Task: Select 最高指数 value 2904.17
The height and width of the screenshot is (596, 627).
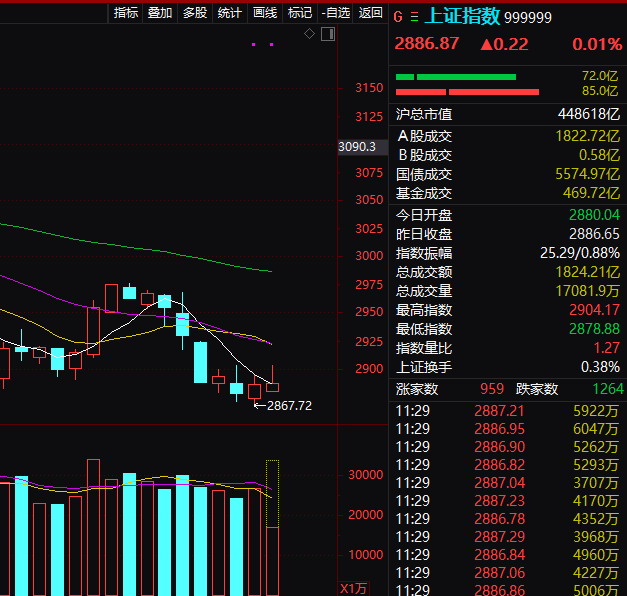Action: [x=594, y=310]
